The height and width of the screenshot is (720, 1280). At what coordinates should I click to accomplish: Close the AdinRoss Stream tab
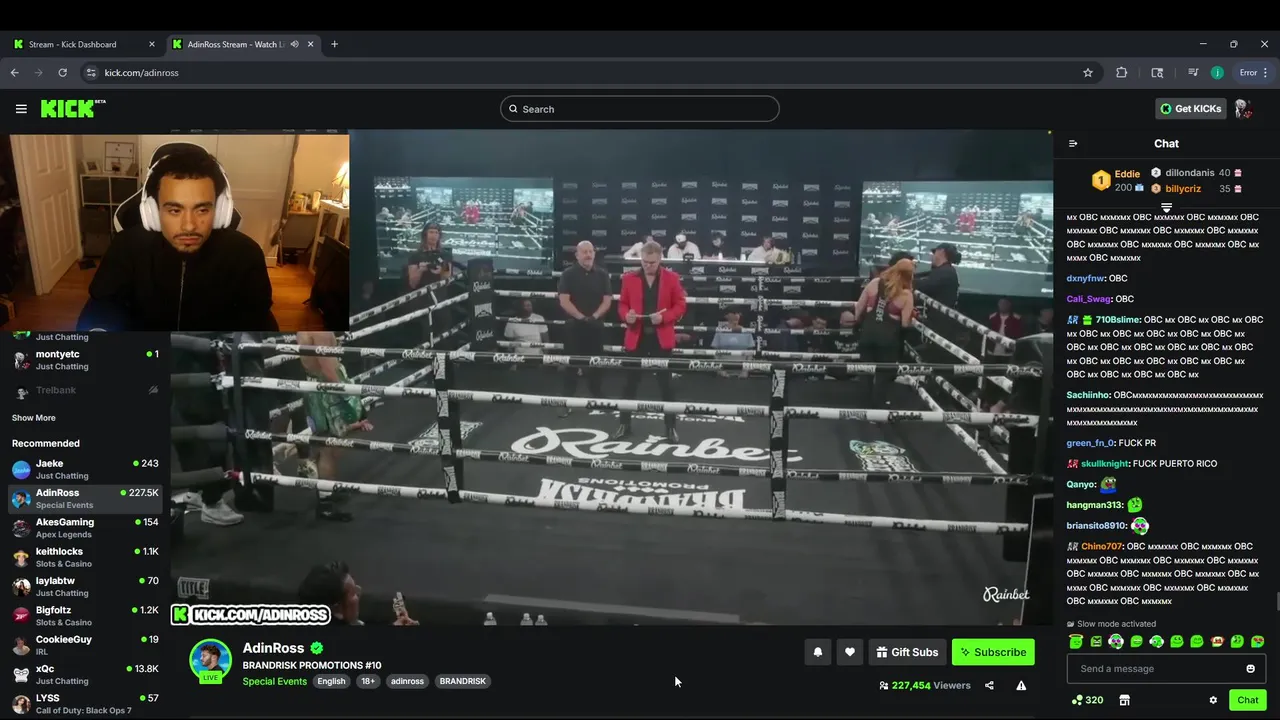(x=311, y=44)
